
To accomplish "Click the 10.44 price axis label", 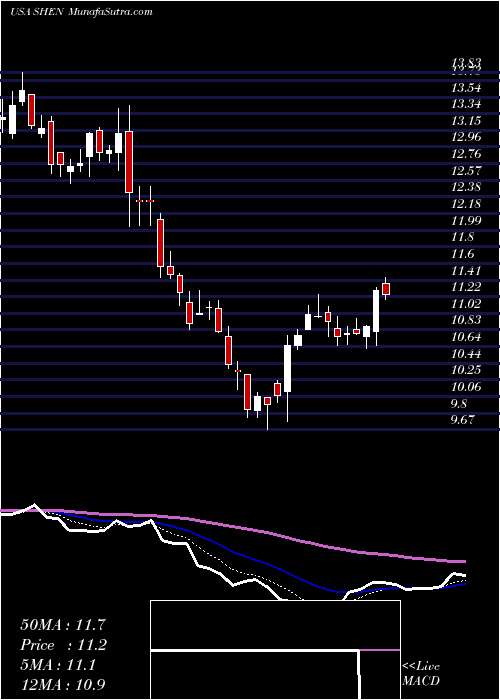I will coord(466,354).
